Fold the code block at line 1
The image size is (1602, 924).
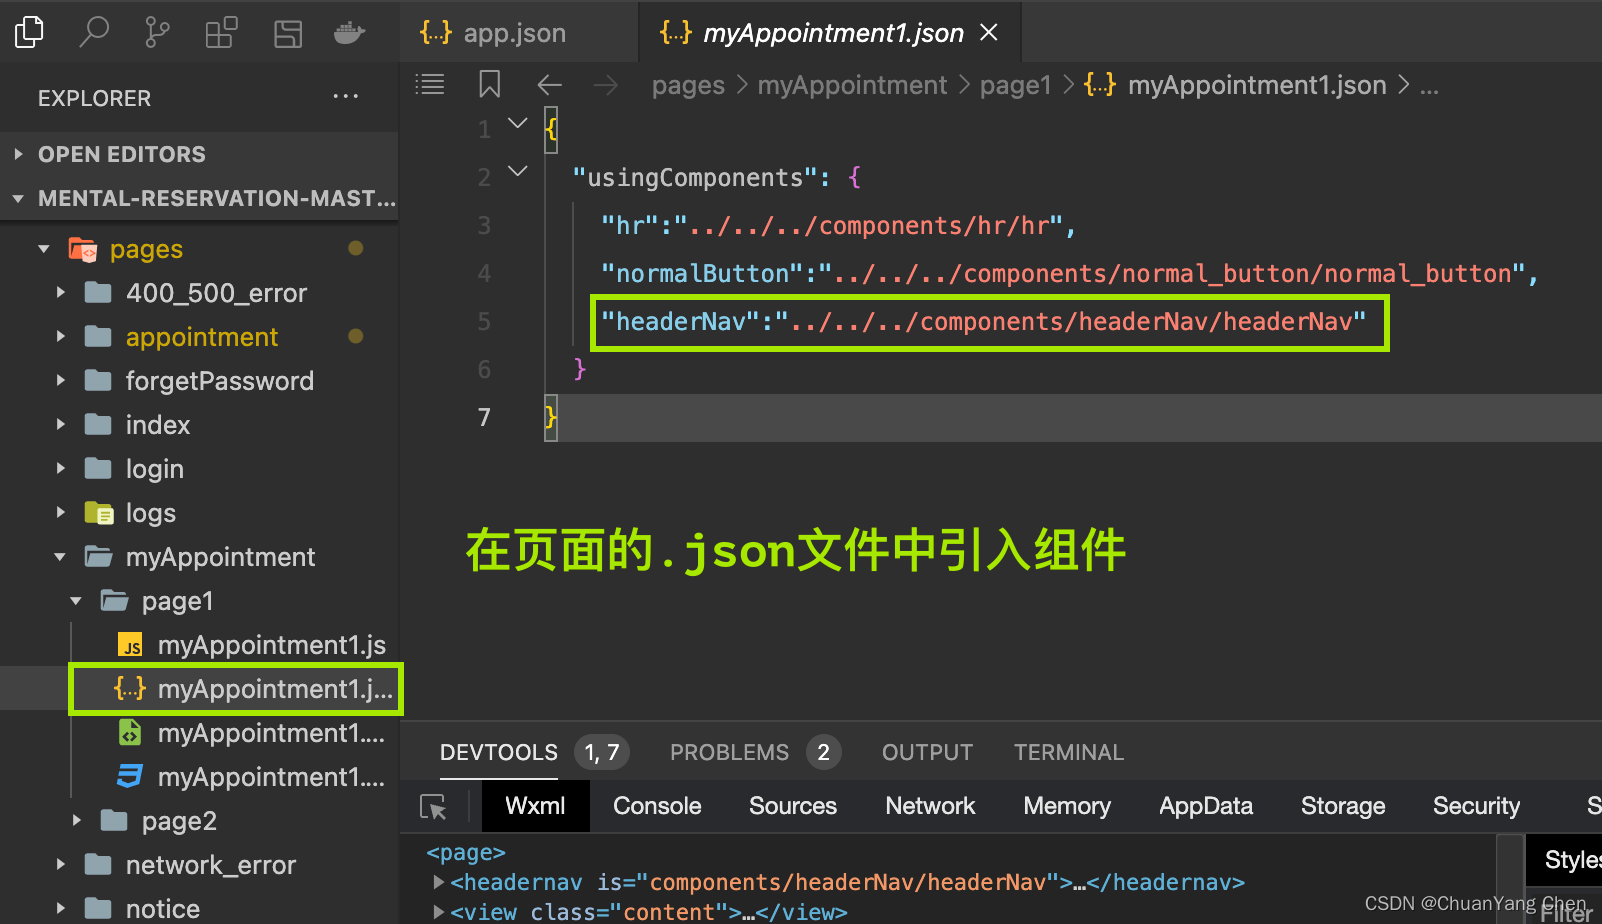pos(517,124)
